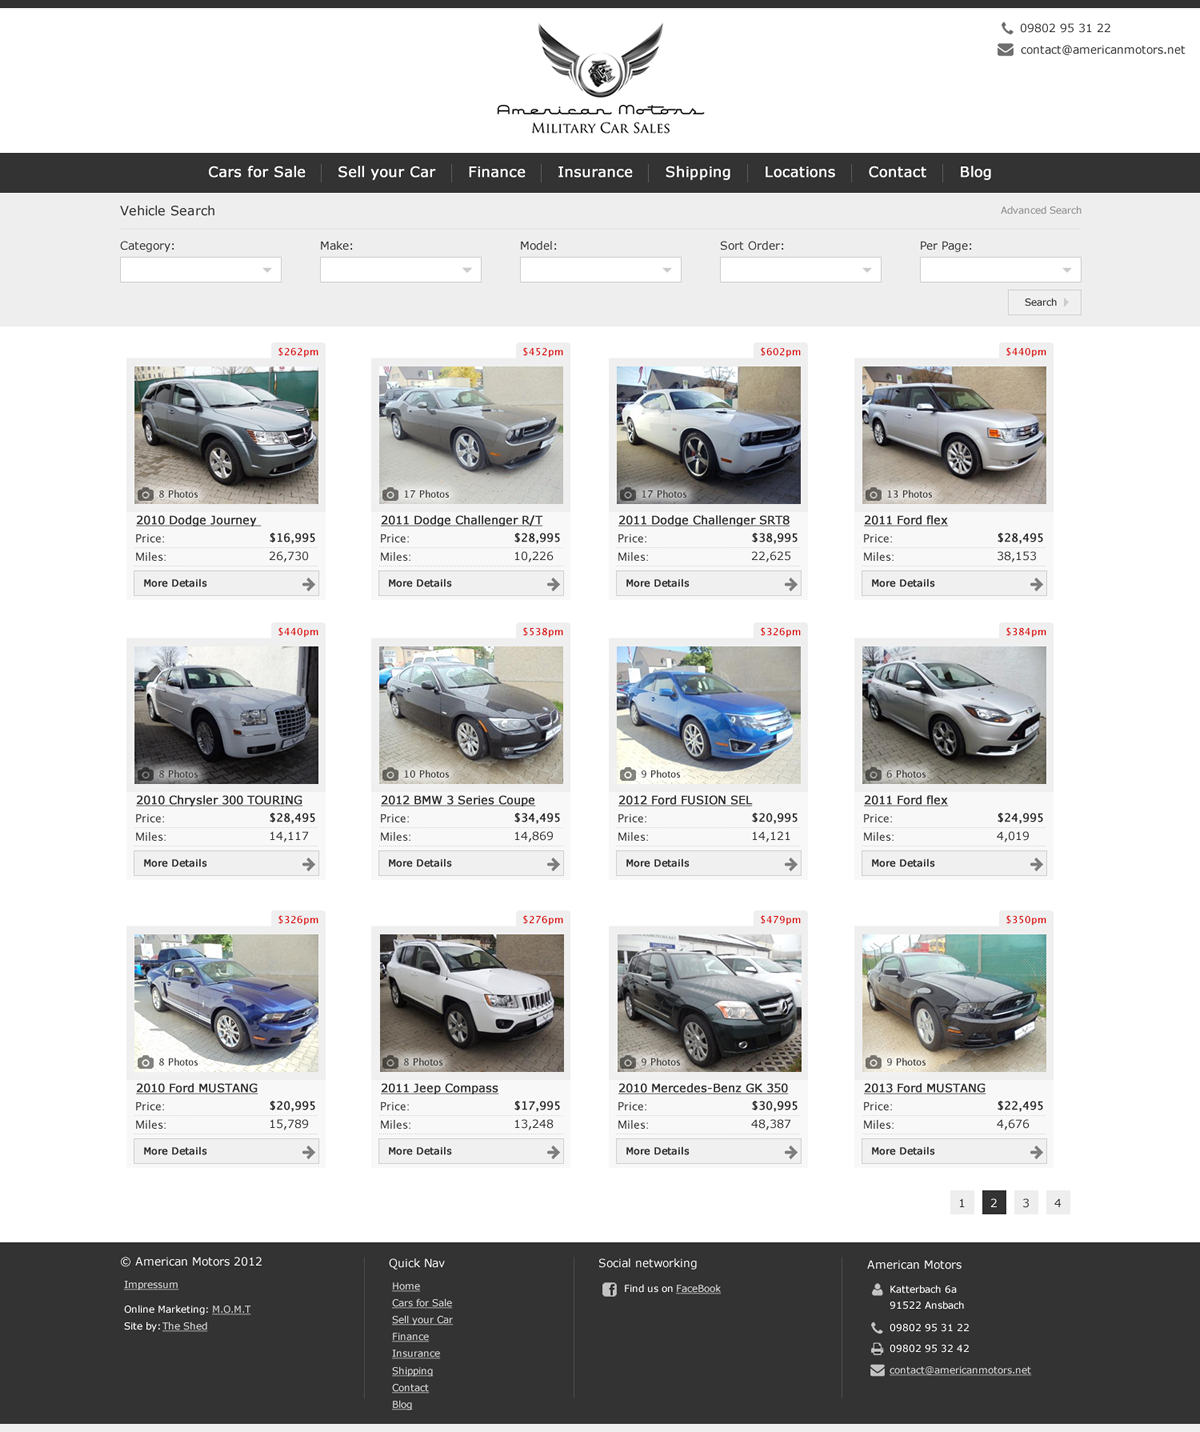Click the person icon next to Katterbach address

[x=877, y=1290]
